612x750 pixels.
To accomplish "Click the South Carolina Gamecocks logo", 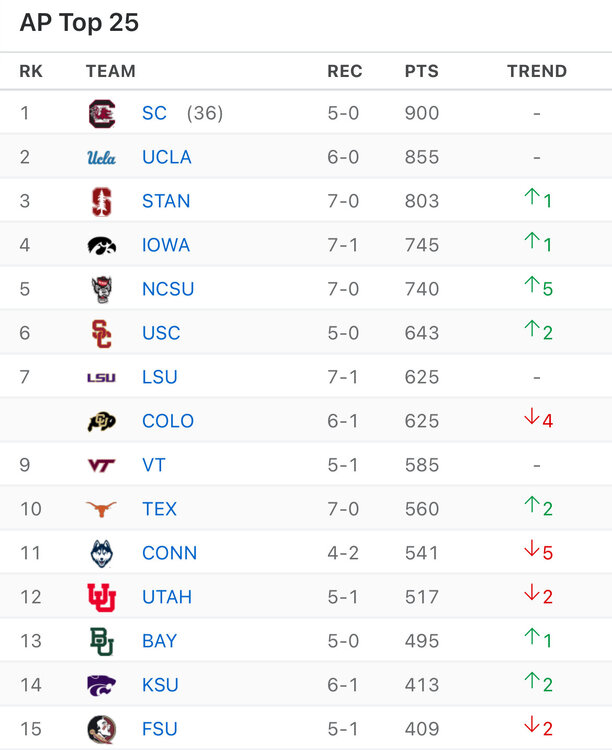I will (x=101, y=113).
